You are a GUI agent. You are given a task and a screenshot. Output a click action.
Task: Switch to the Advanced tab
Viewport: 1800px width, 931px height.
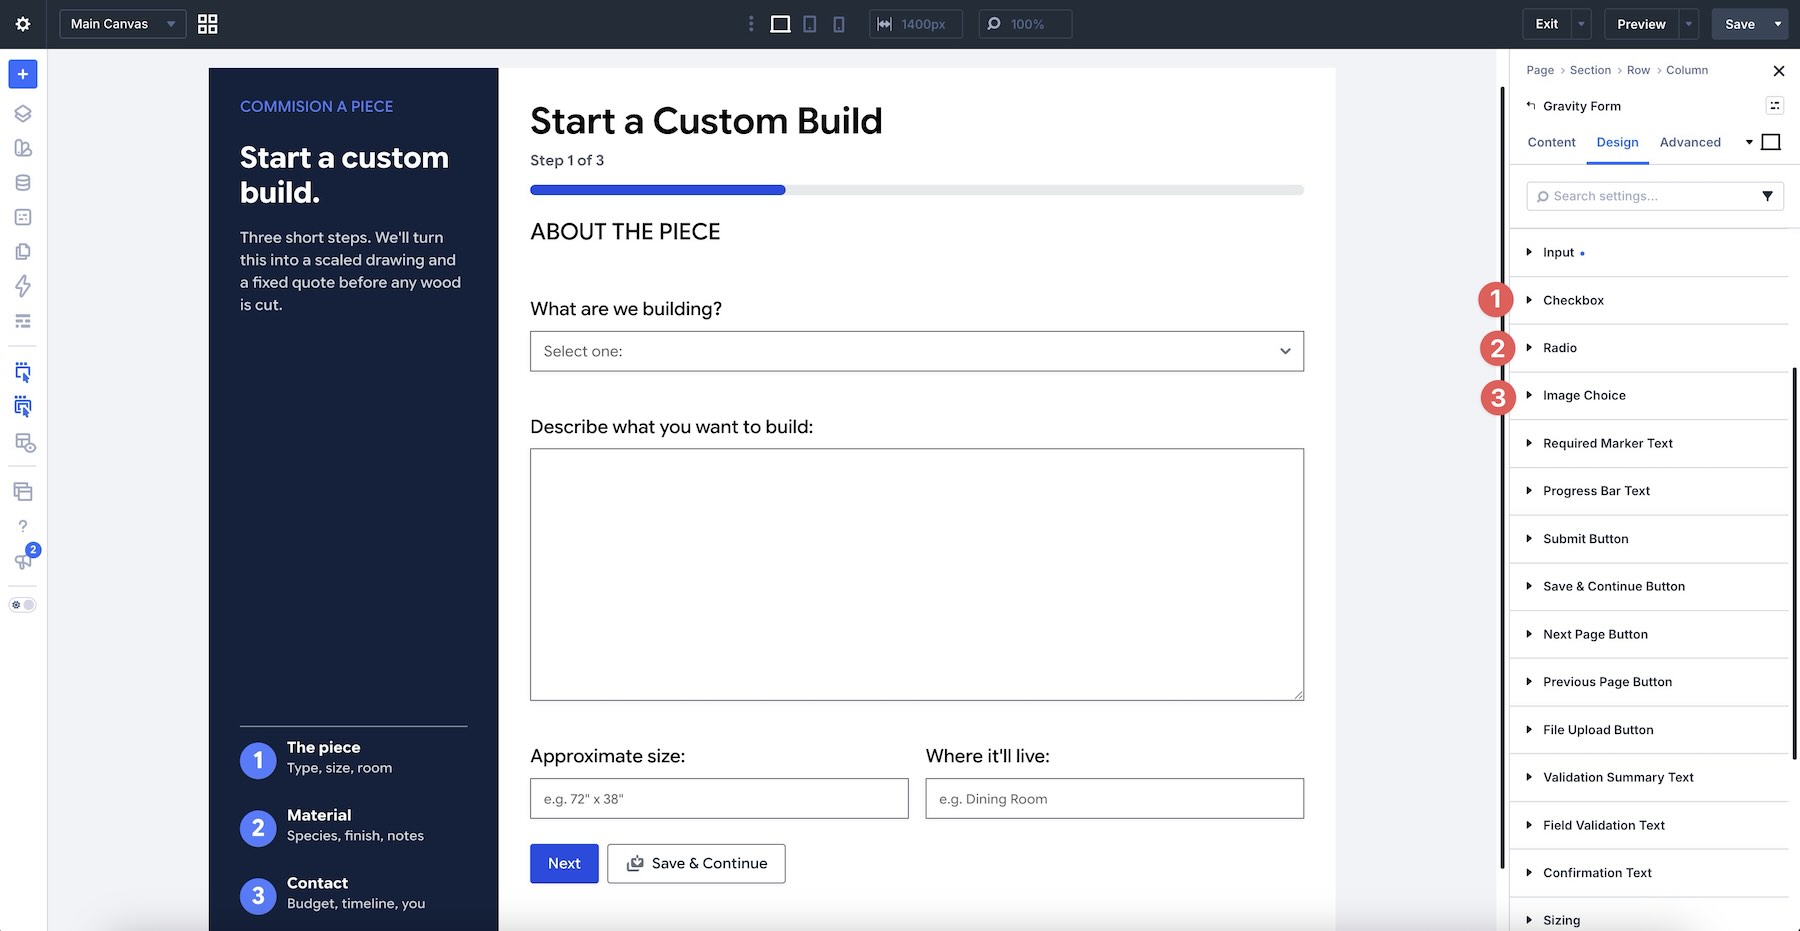coord(1690,142)
